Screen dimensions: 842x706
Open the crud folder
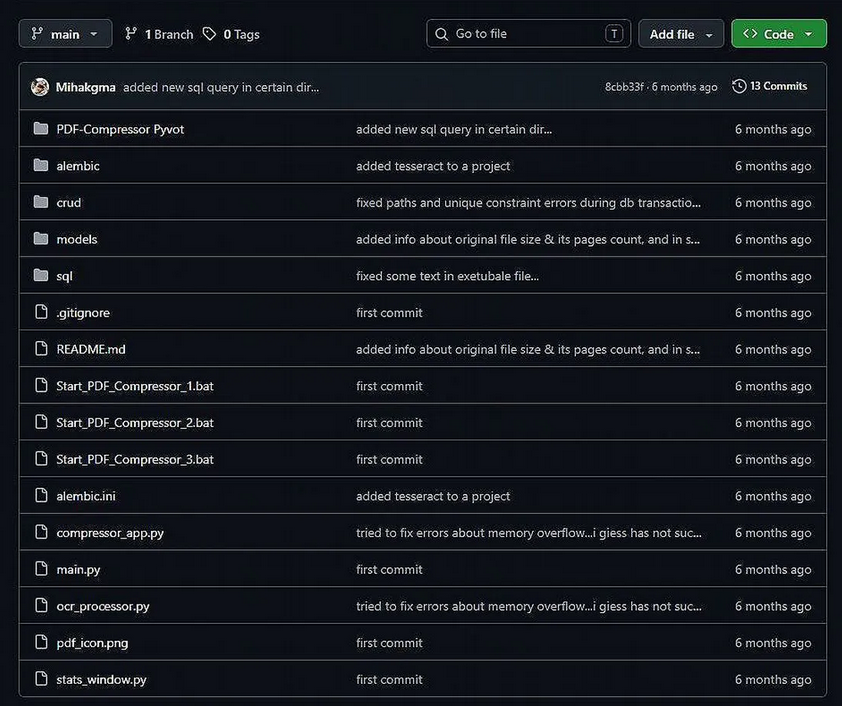(69, 202)
